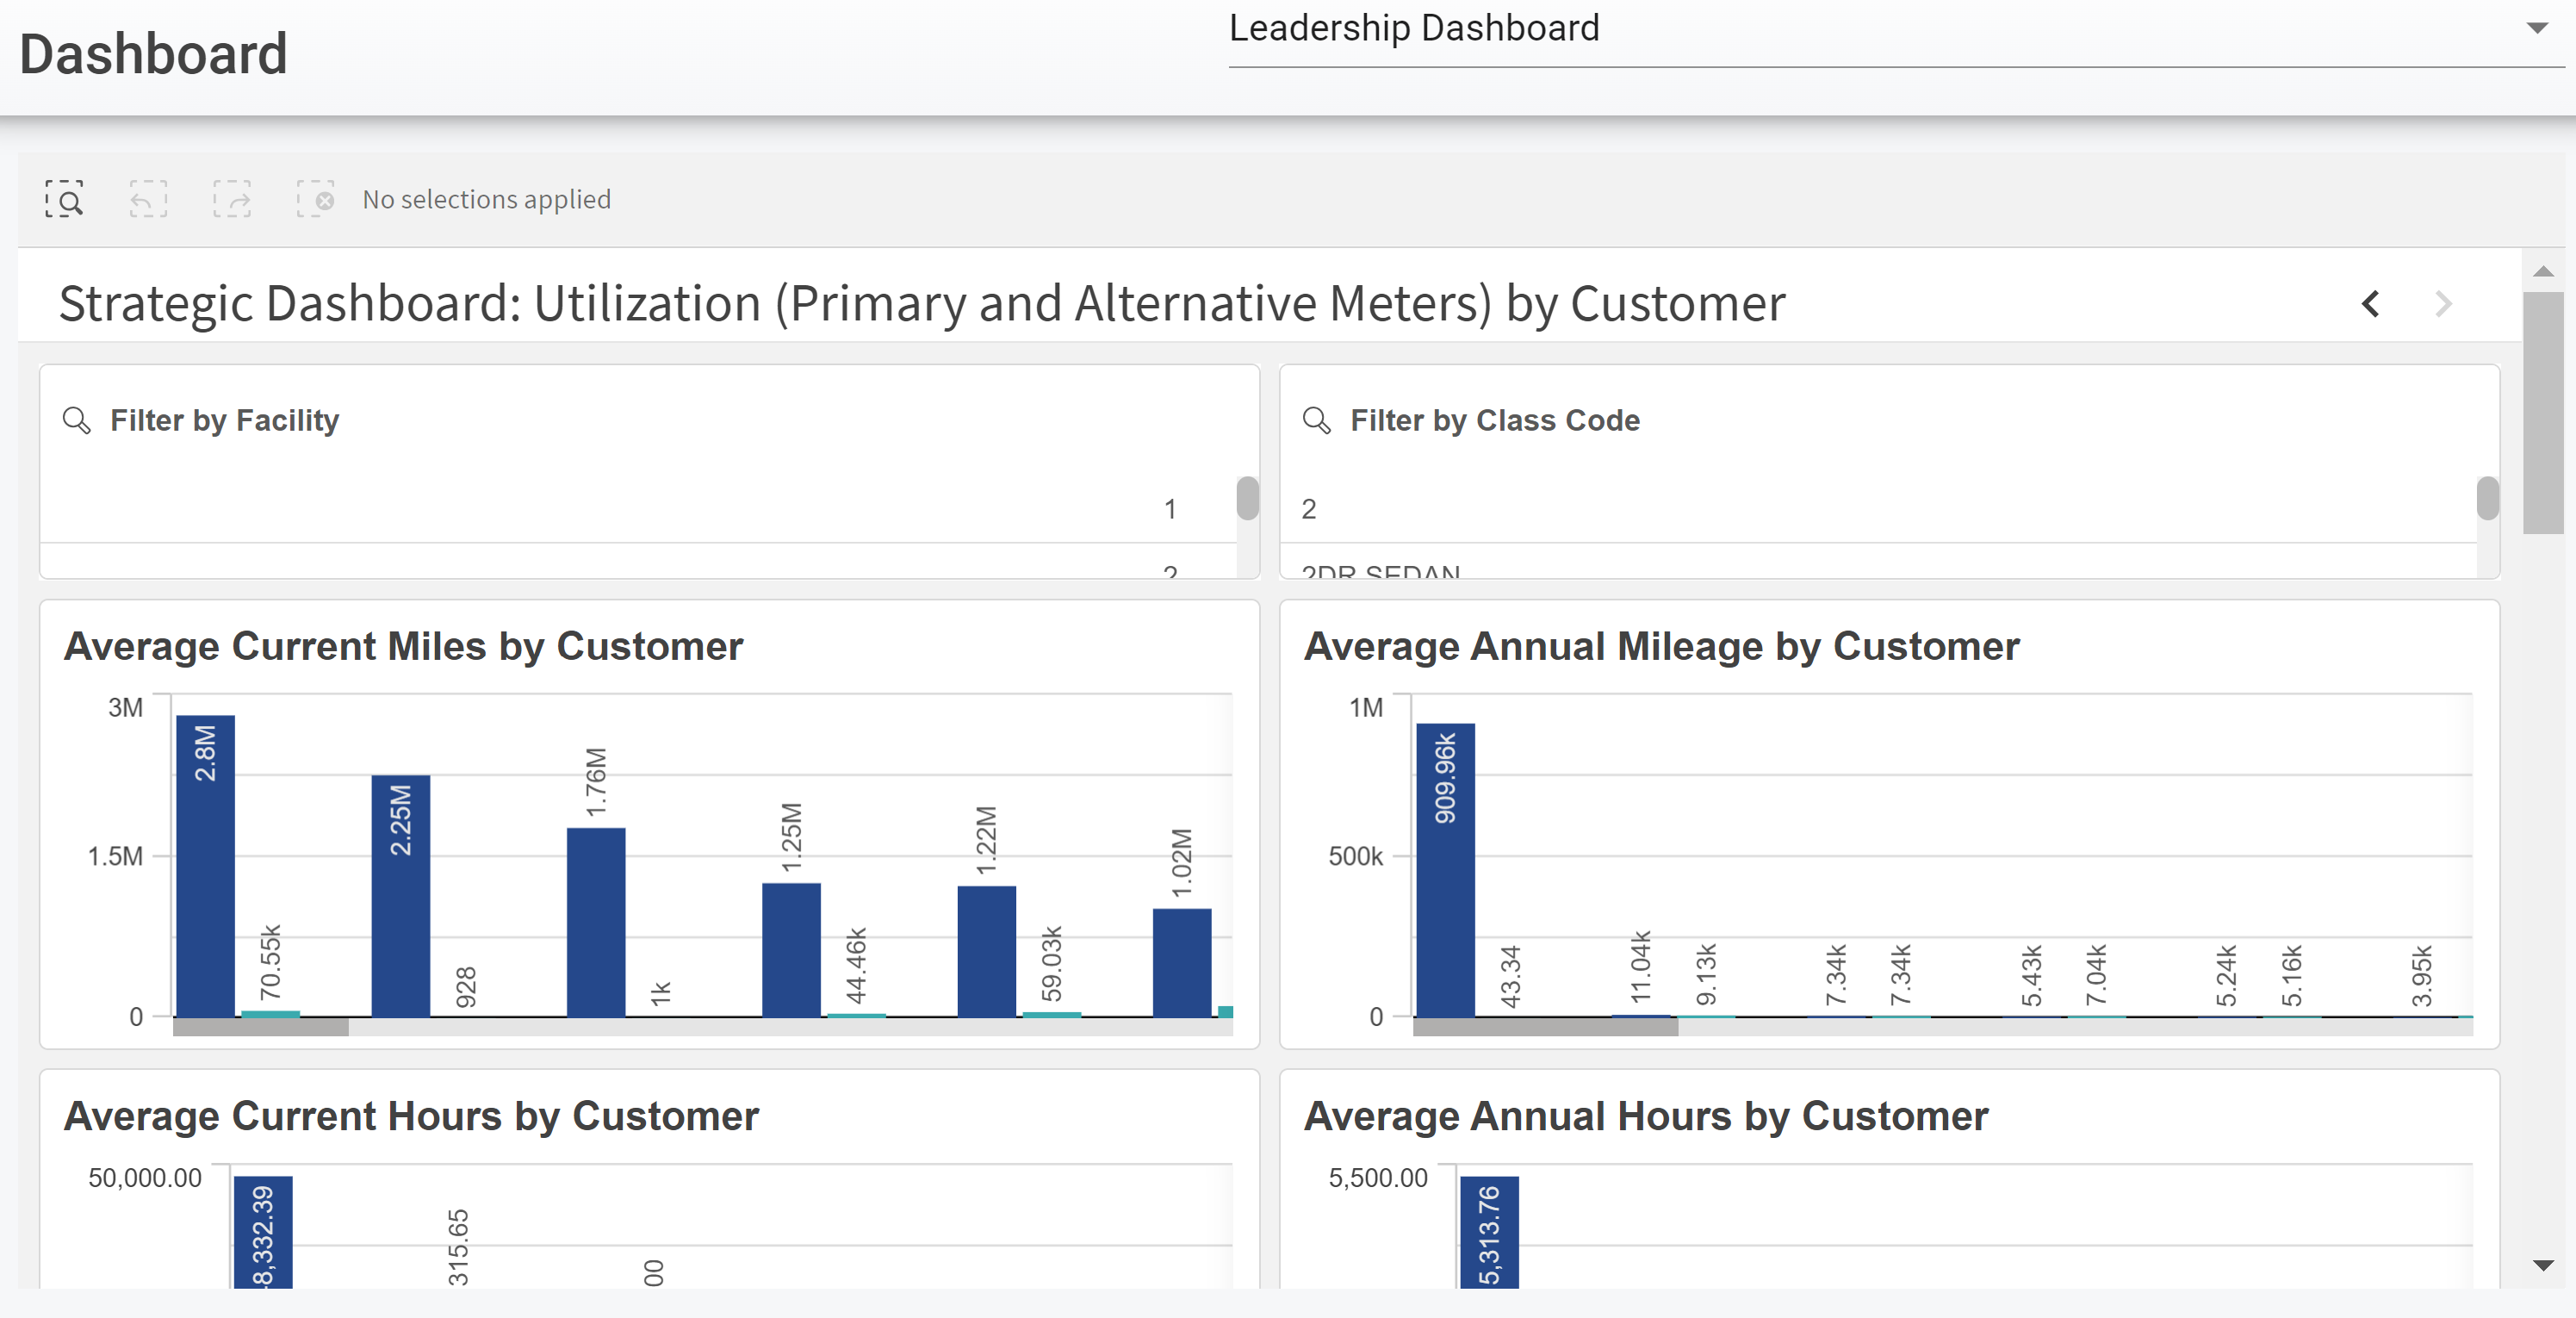This screenshot has height=1318, width=2576.
Task: Open the smart search selections tool
Action: point(64,199)
